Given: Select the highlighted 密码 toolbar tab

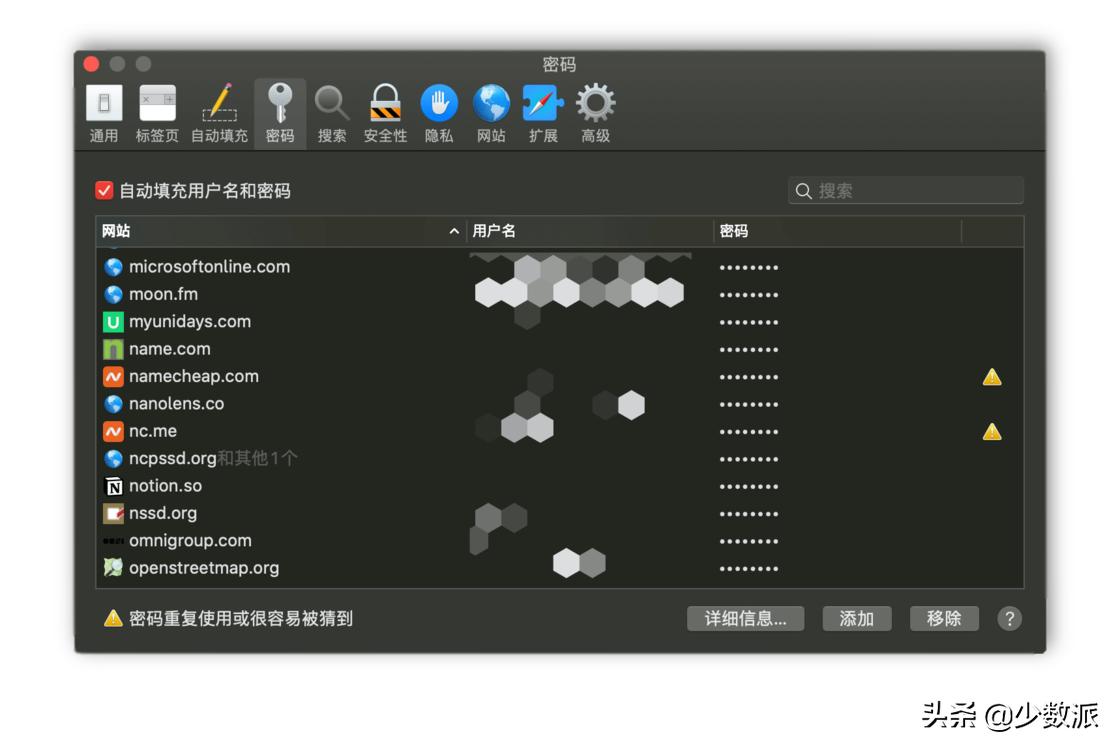Looking at the screenshot, I should [279, 110].
